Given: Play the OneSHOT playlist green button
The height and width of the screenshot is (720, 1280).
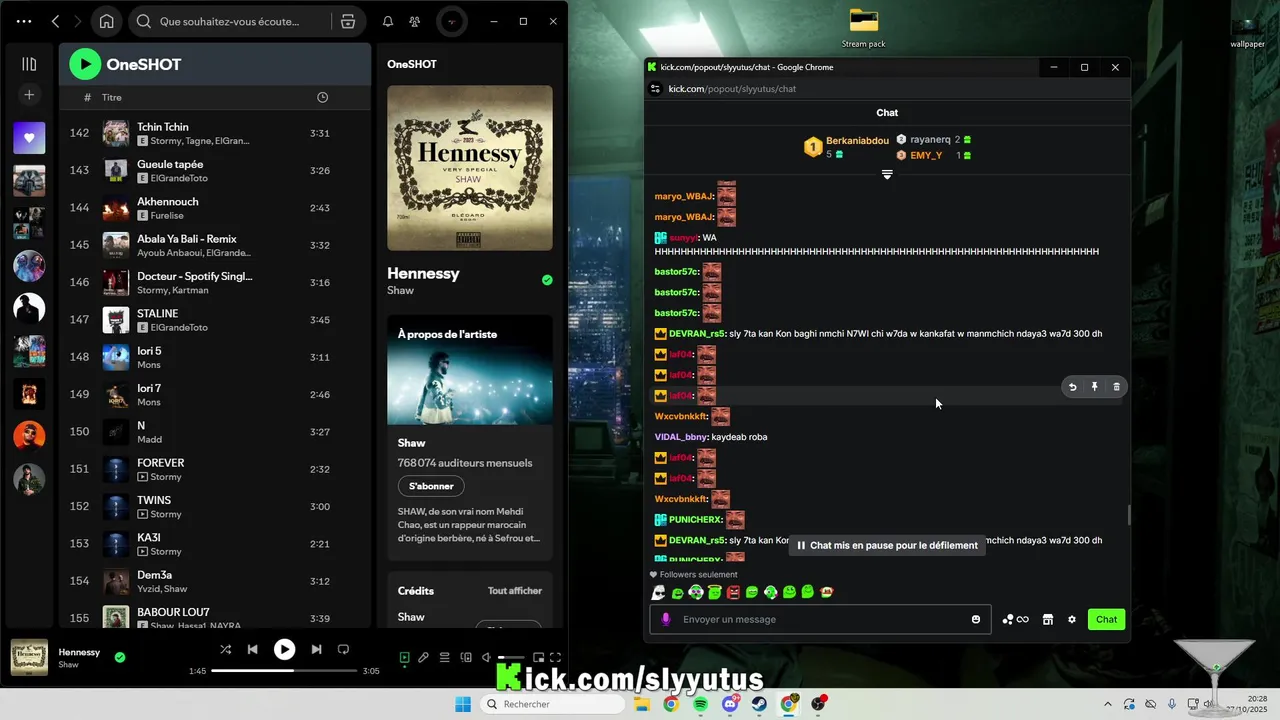Looking at the screenshot, I should [85, 64].
